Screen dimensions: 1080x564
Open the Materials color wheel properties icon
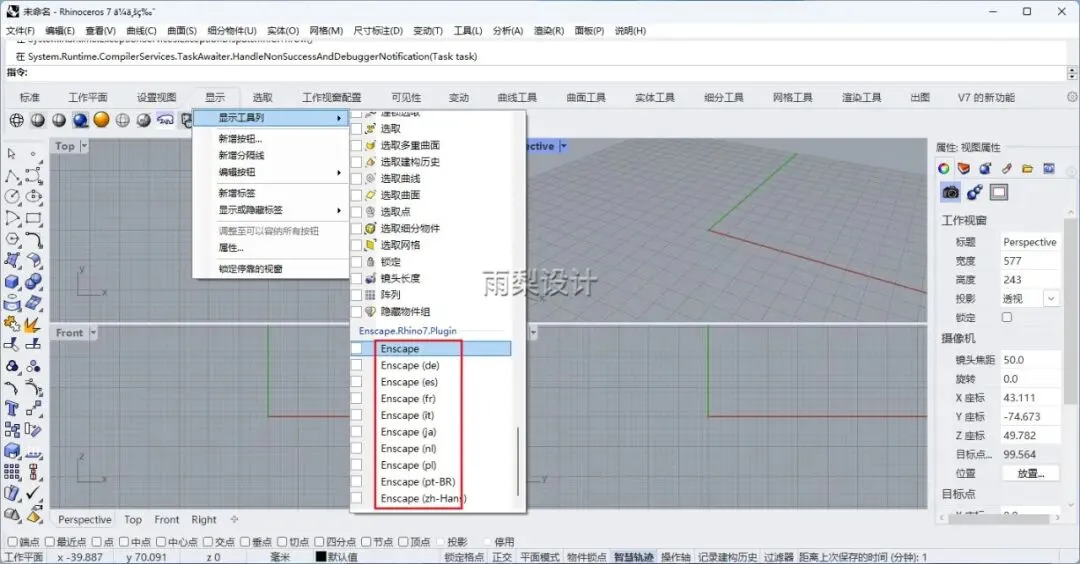coord(944,168)
